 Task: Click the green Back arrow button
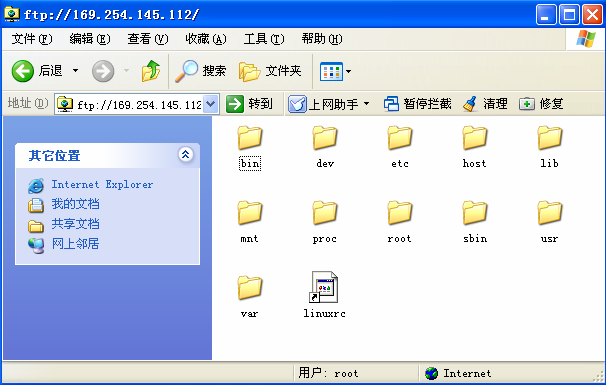click(22, 71)
